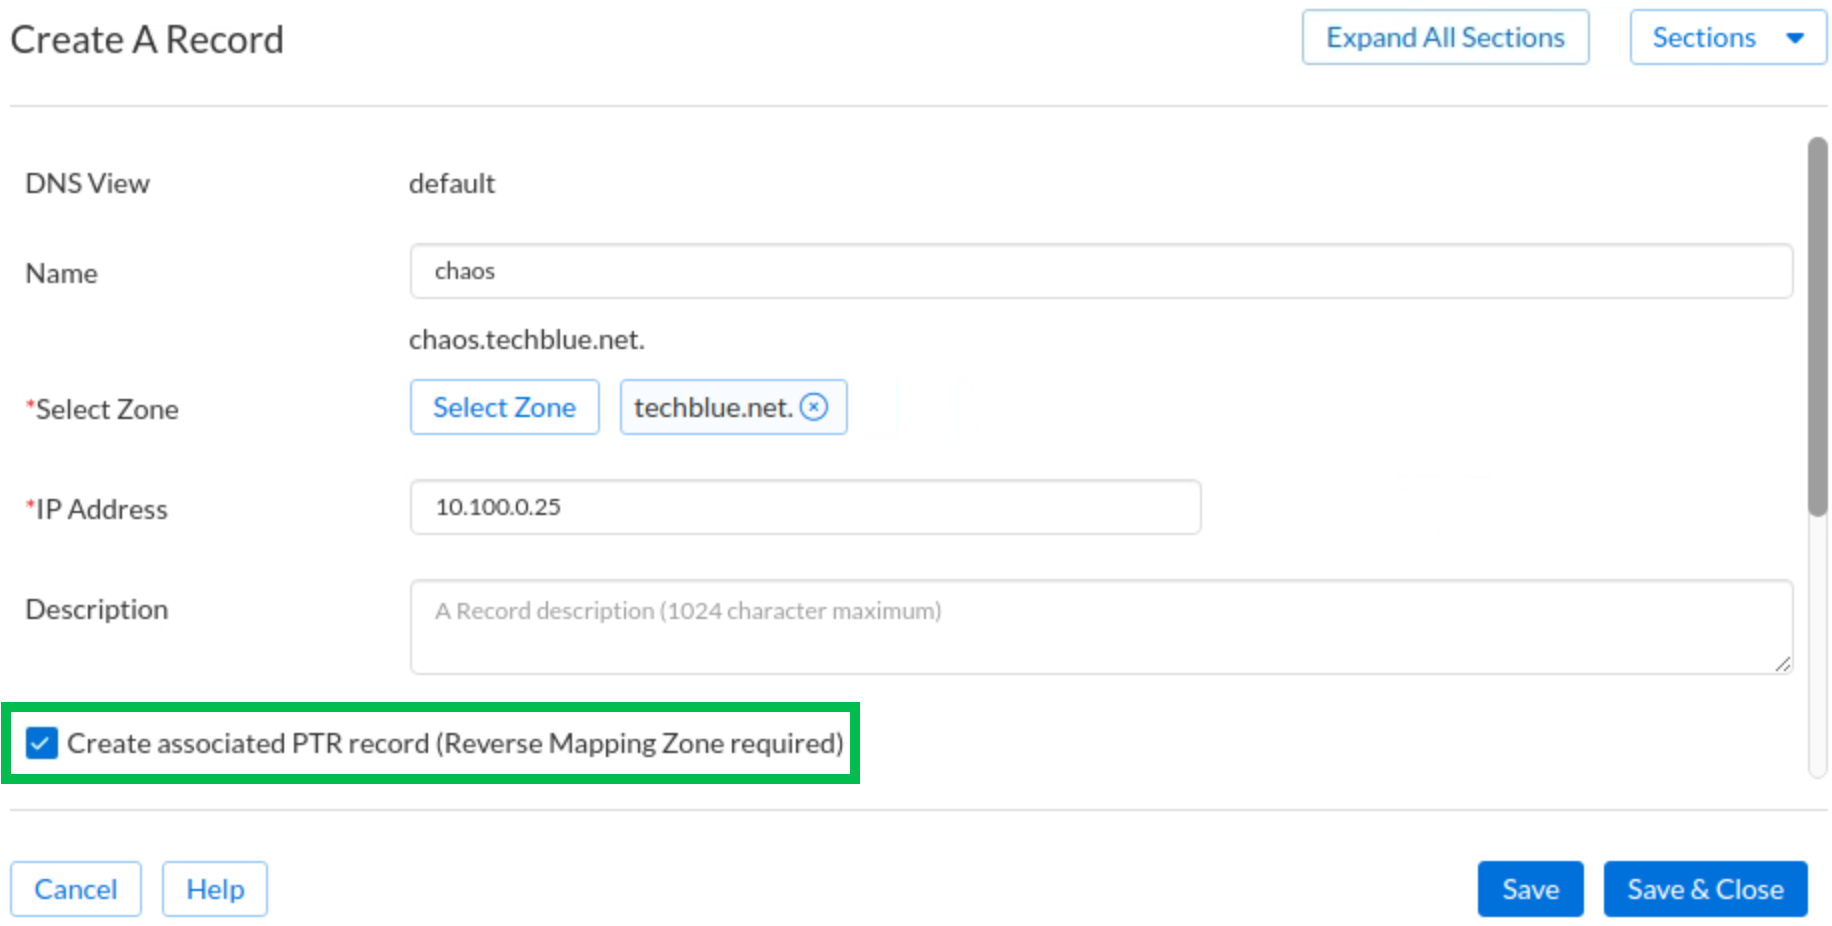Grab the Description box resize handle
The width and height of the screenshot is (1832, 926).
pos(1782,664)
